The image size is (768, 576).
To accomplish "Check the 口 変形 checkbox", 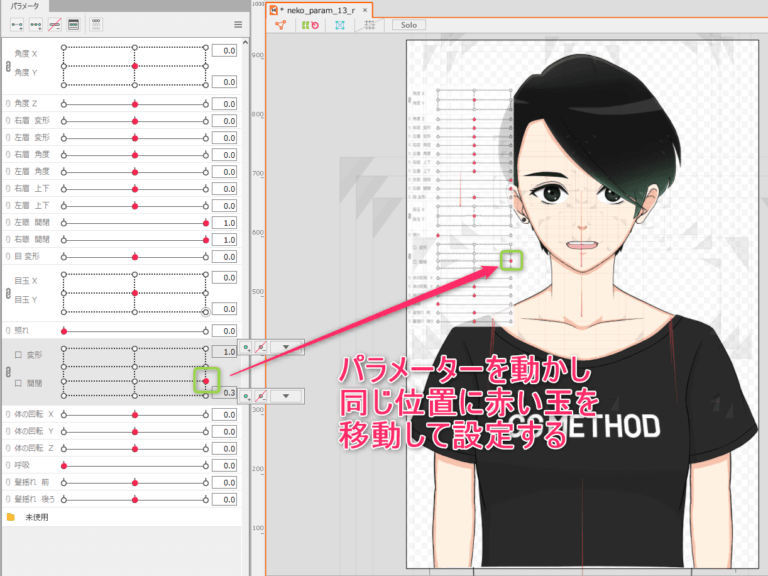I will [x=18, y=355].
